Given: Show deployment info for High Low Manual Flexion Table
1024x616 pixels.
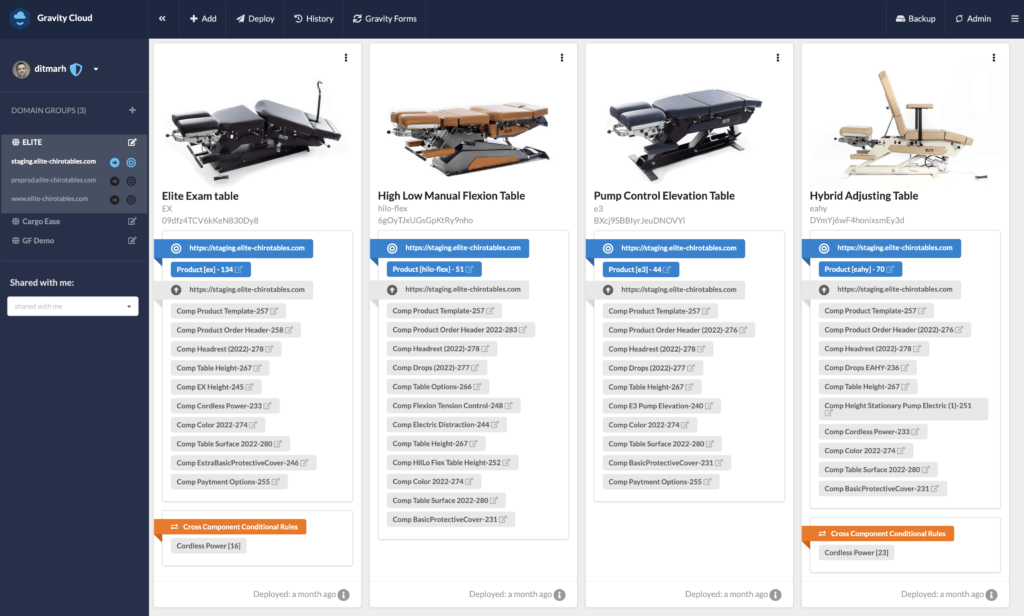Looking at the screenshot, I should (560, 594).
